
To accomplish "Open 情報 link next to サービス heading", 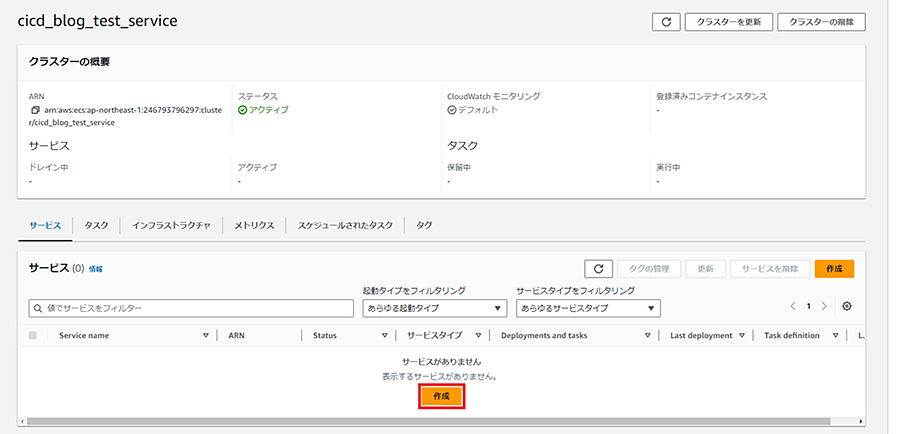I will pos(96,269).
